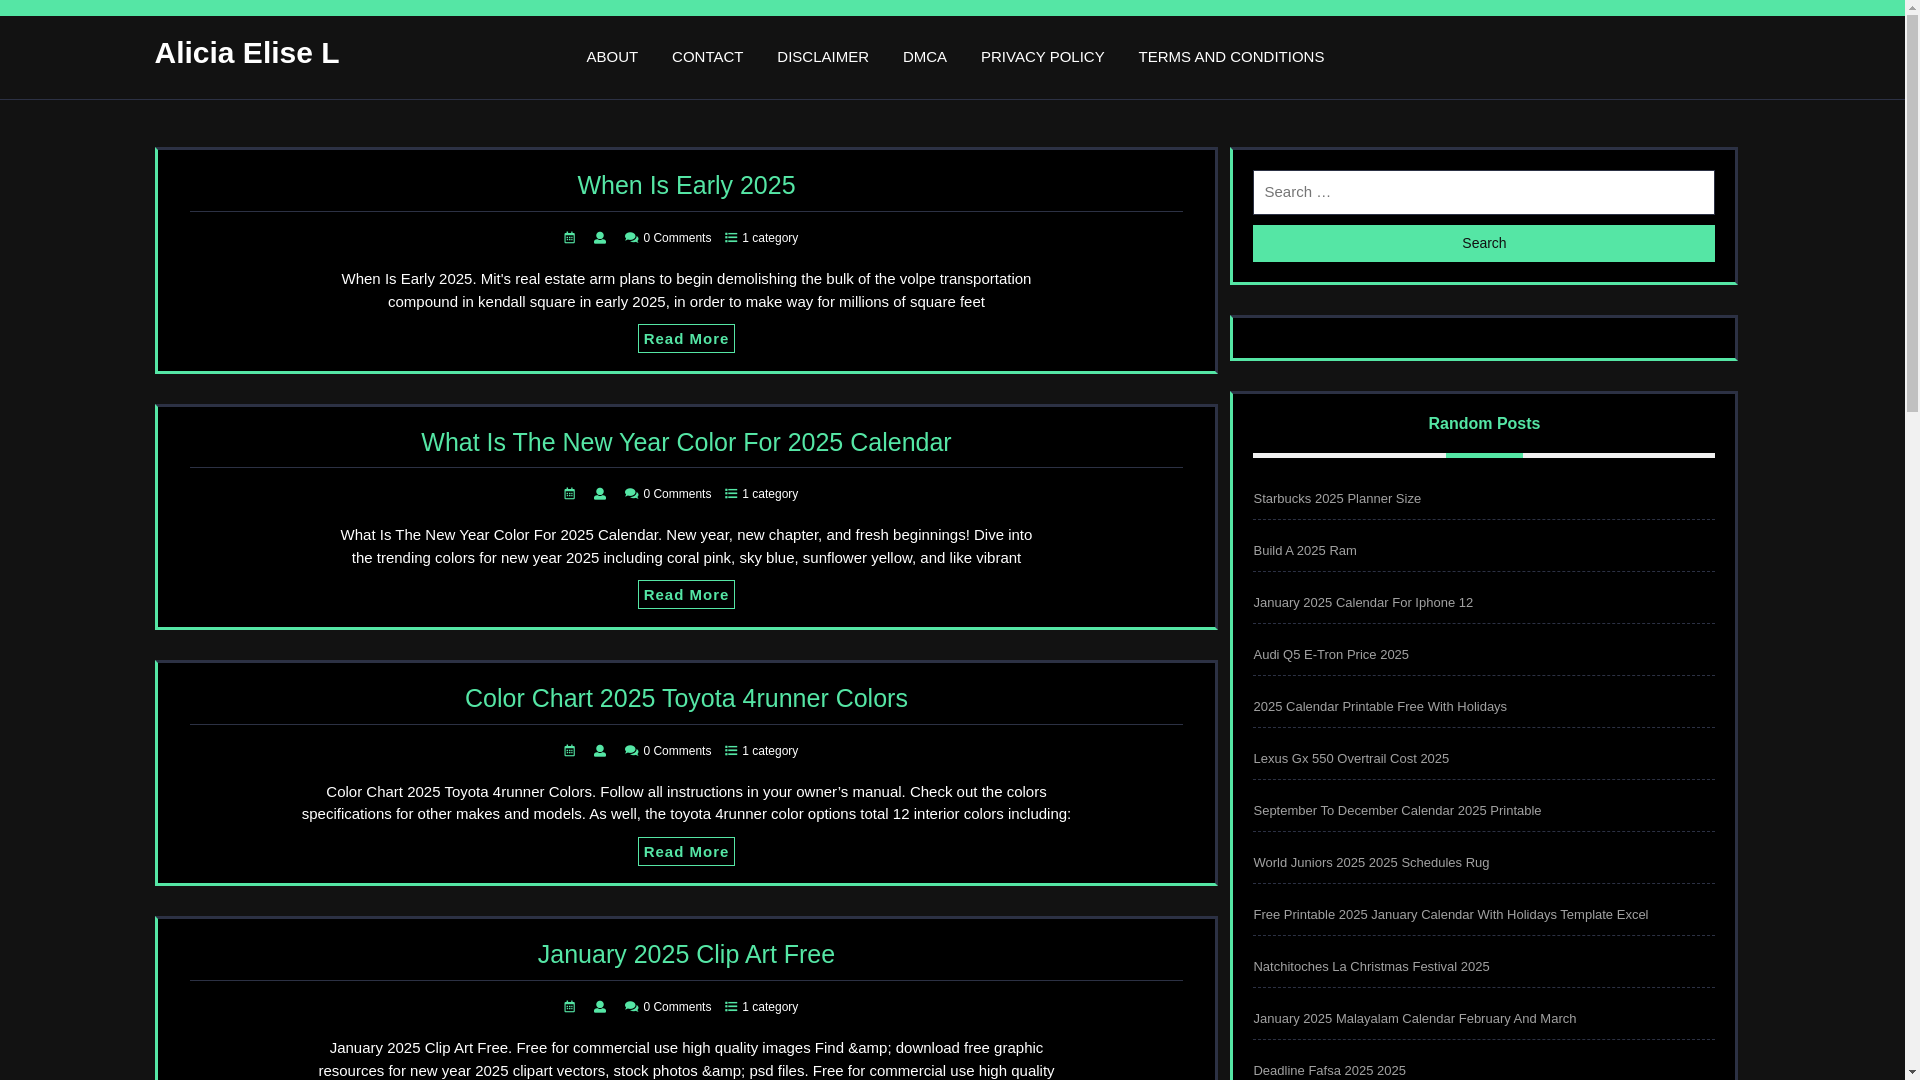Click Read More under Toyota 4runner Colors post

pyautogui.click(x=686, y=852)
